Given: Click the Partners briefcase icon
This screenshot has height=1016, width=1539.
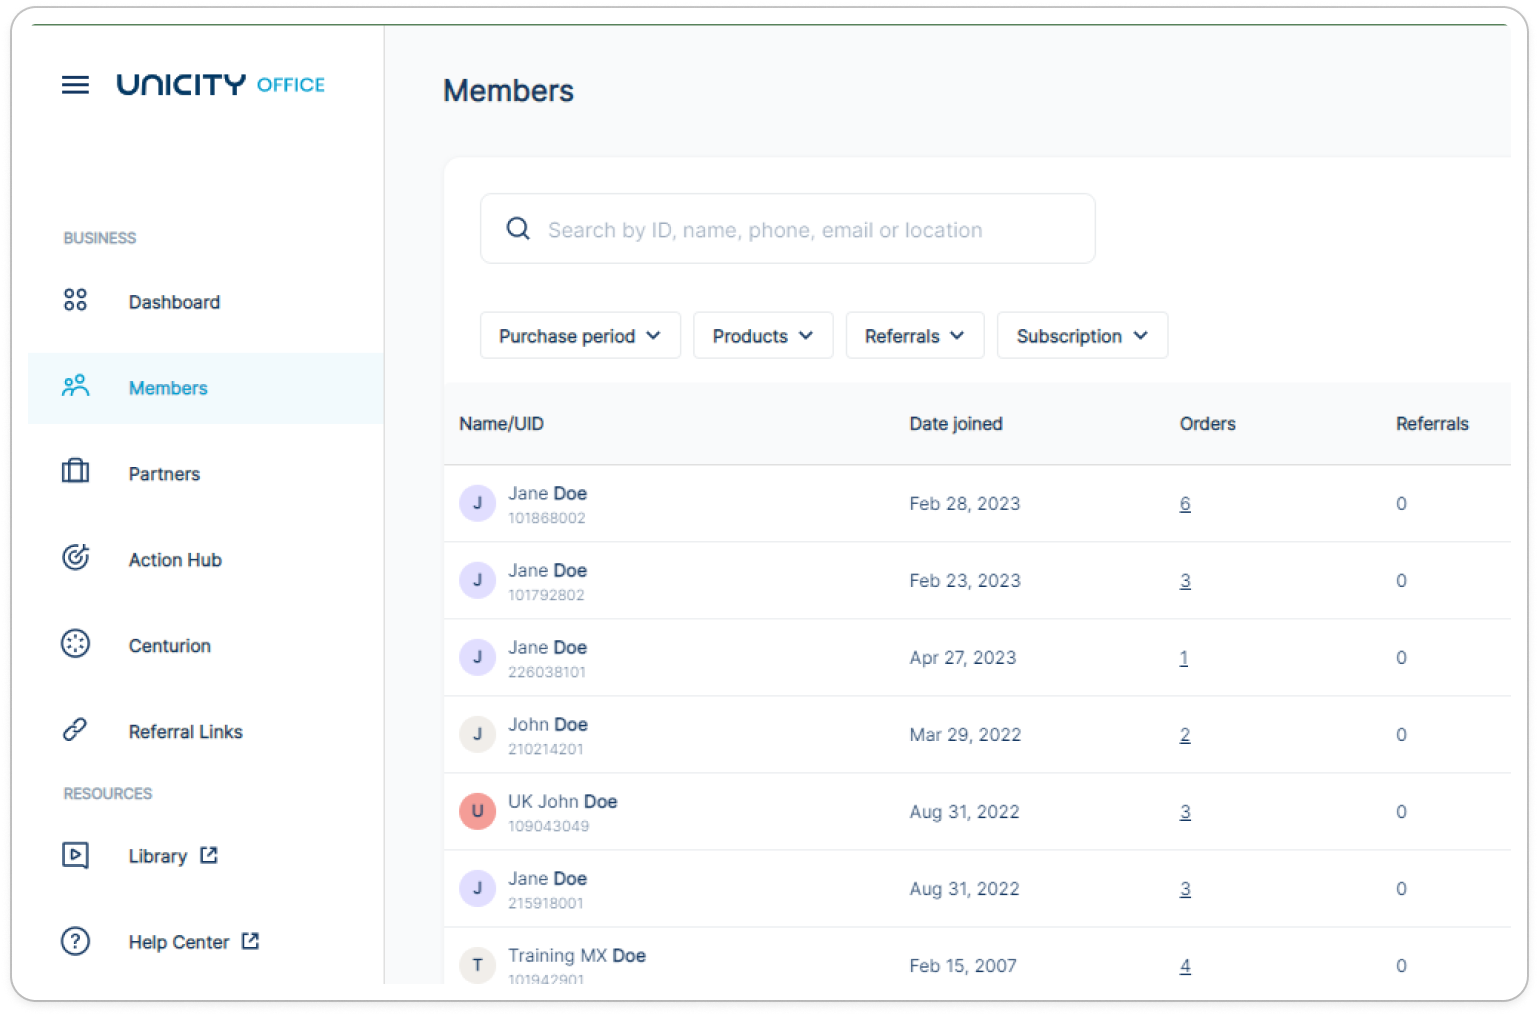Looking at the screenshot, I should (75, 471).
